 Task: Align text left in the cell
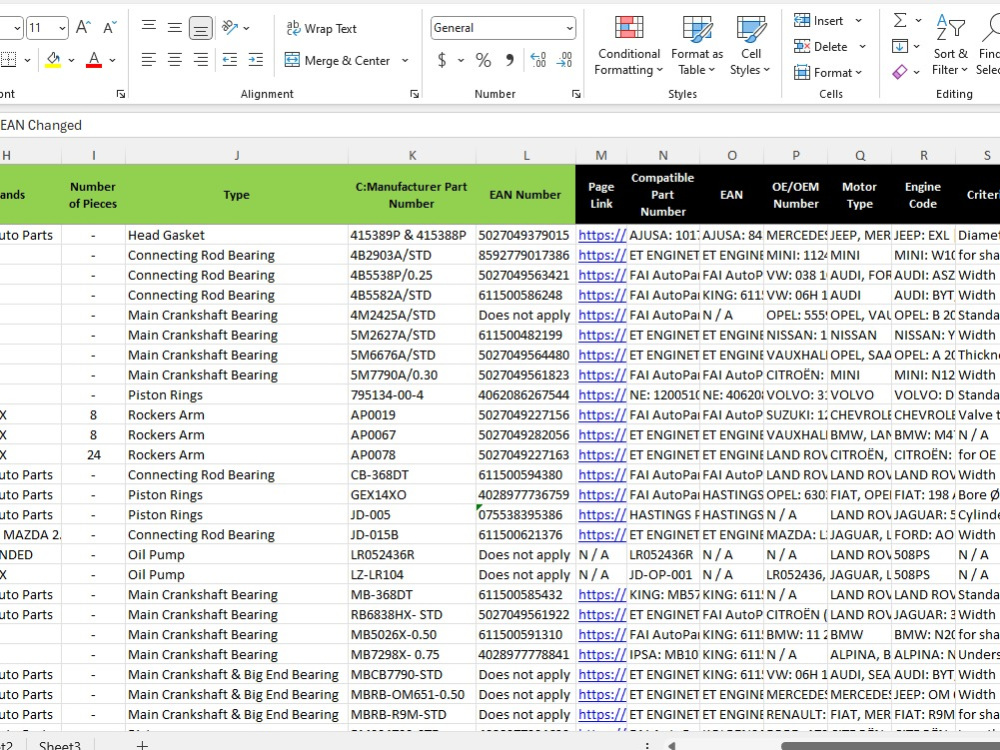tap(149, 60)
